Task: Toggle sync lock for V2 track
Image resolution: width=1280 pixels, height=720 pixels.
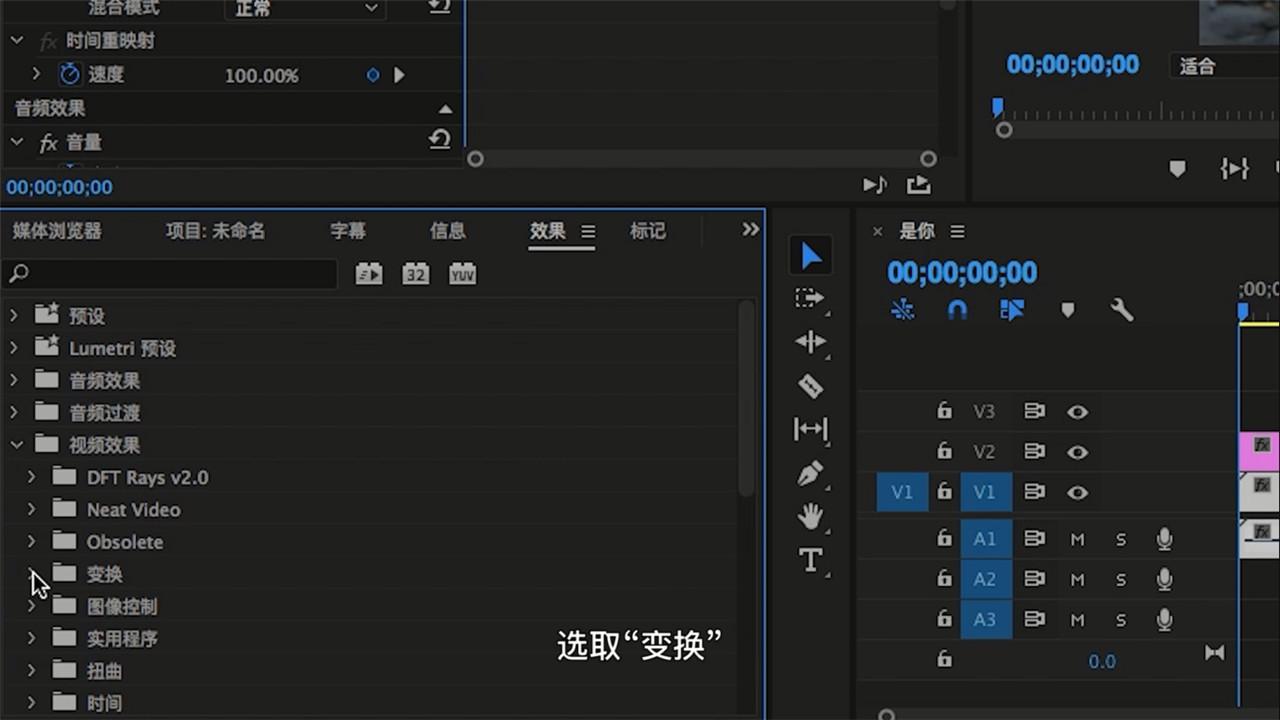Action: (1034, 452)
